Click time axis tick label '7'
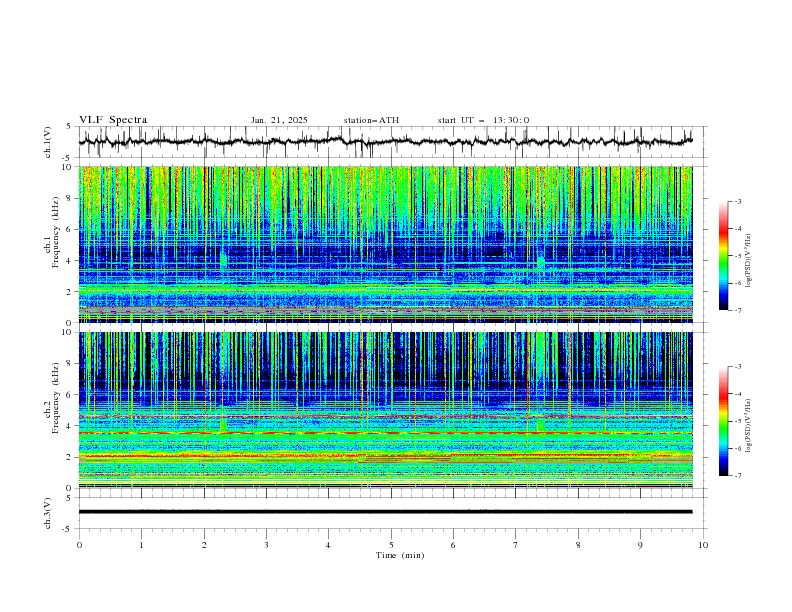 516,545
